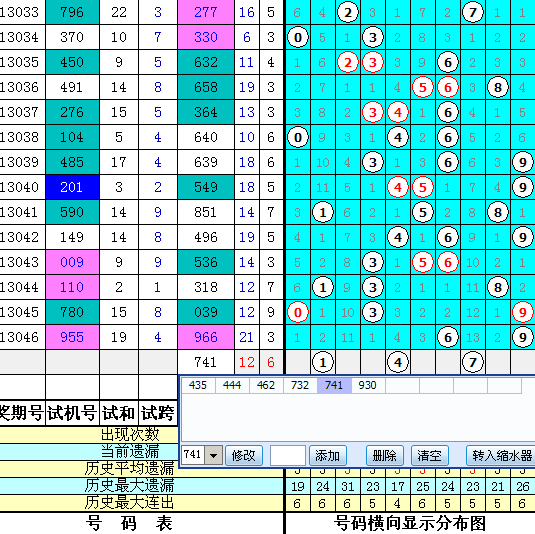Viewport: 535px width, 534px height.
Task: Click the 转入缩水器 button
Action: coord(501,455)
